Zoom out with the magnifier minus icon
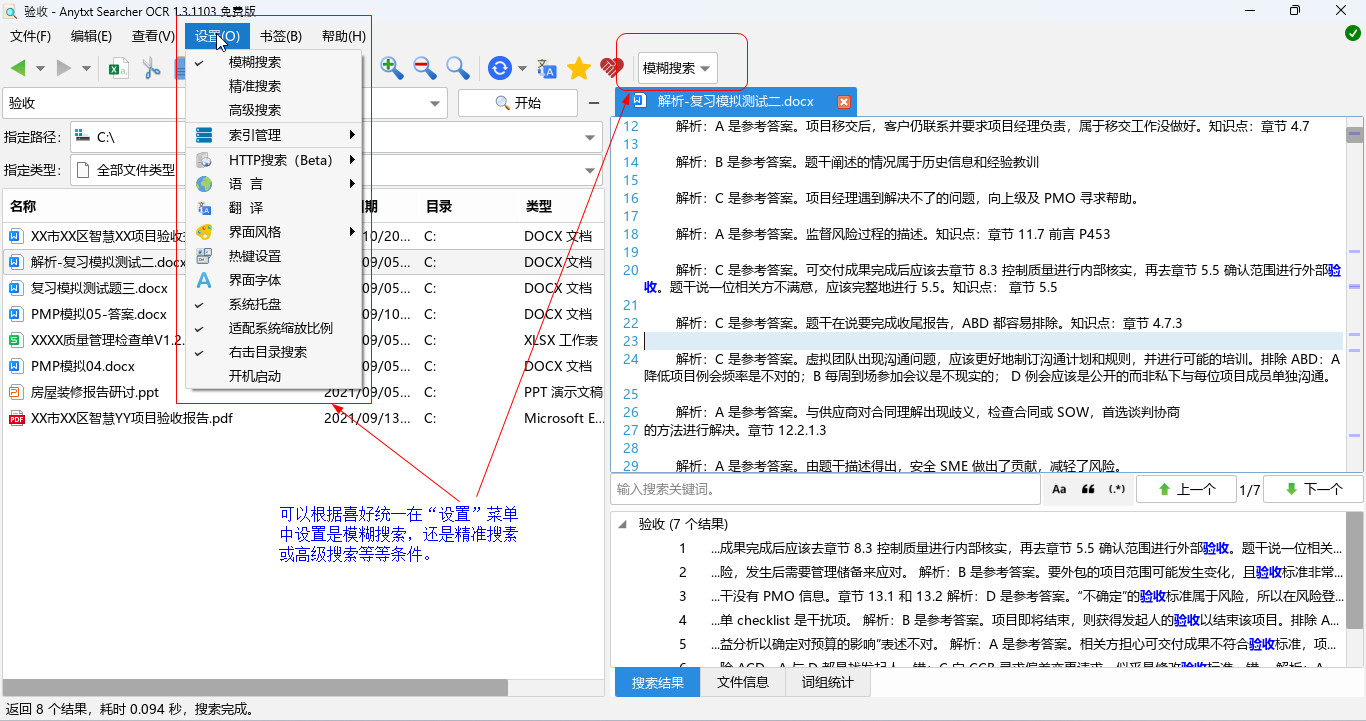Viewport: 1366px width, 721px height. tap(424, 67)
